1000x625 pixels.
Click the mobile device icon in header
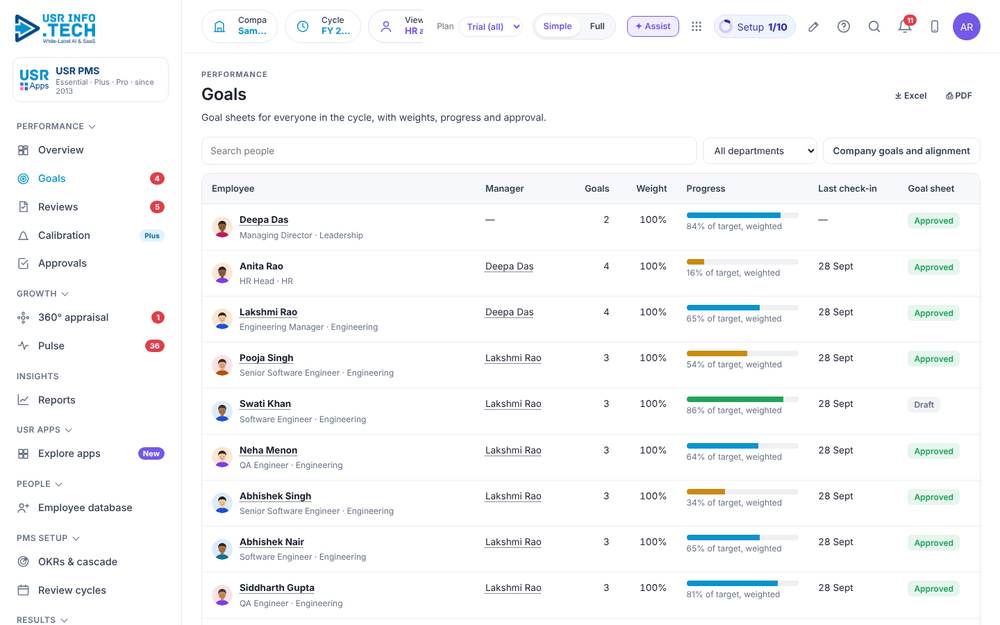(934, 26)
